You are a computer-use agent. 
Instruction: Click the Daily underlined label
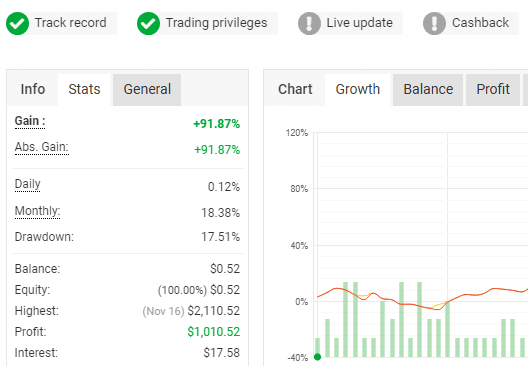pyautogui.click(x=28, y=185)
